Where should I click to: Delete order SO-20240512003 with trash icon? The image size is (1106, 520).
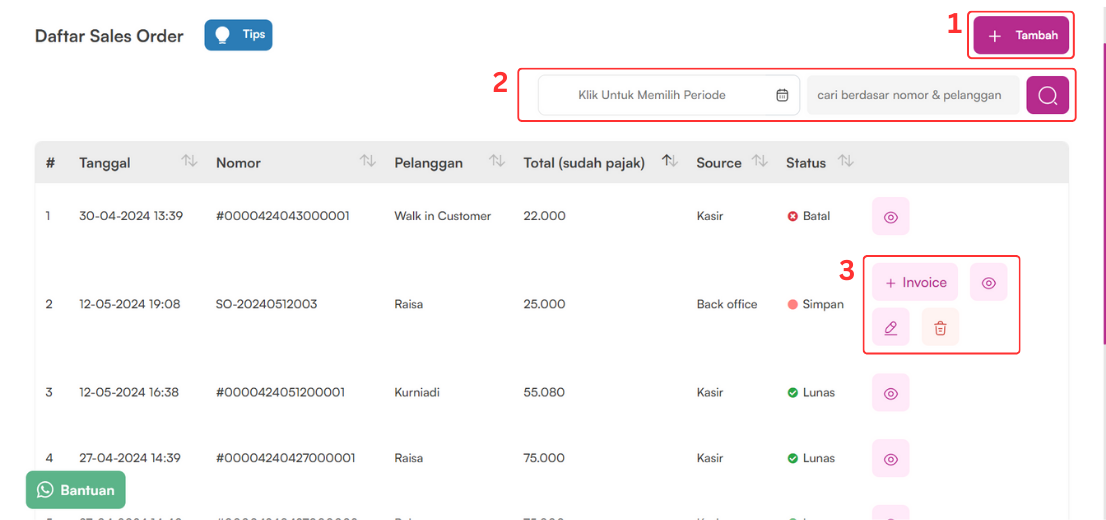(x=940, y=327)
